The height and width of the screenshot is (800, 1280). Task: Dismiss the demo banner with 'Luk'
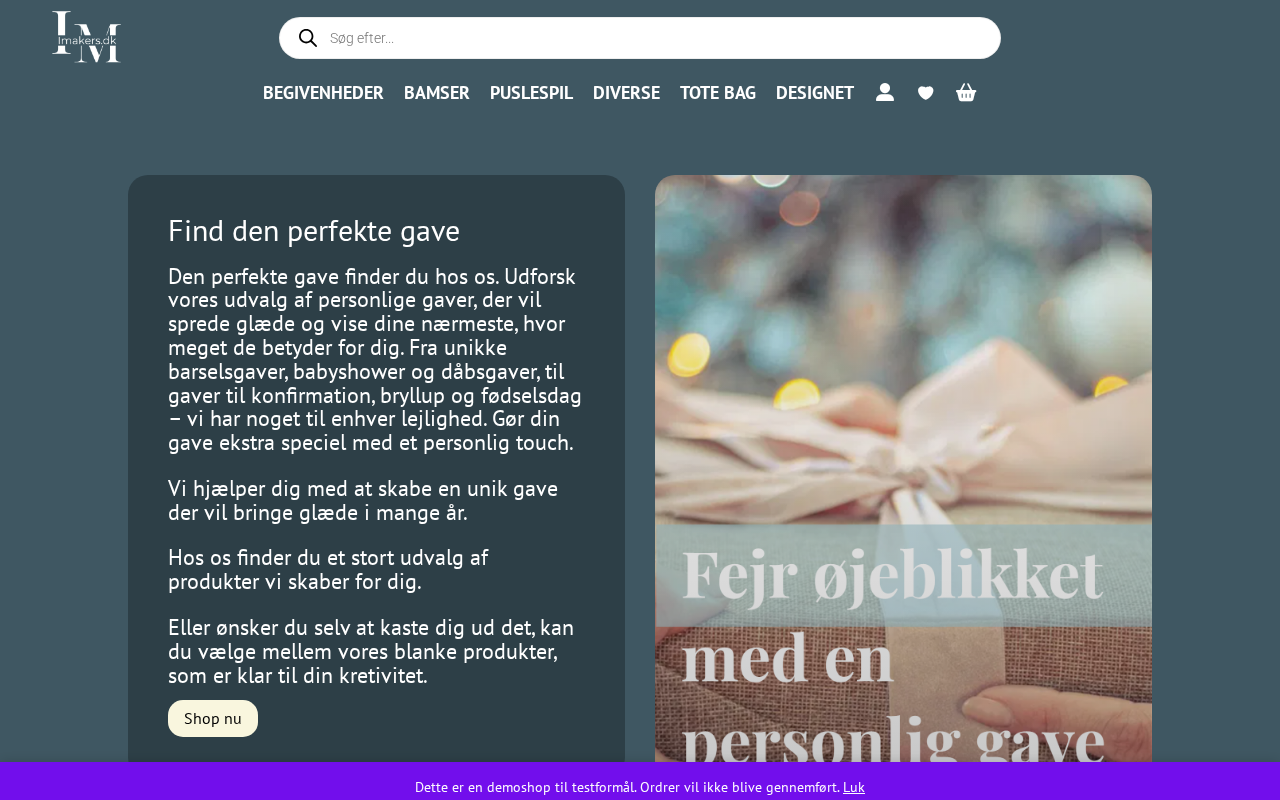[854, 787]
